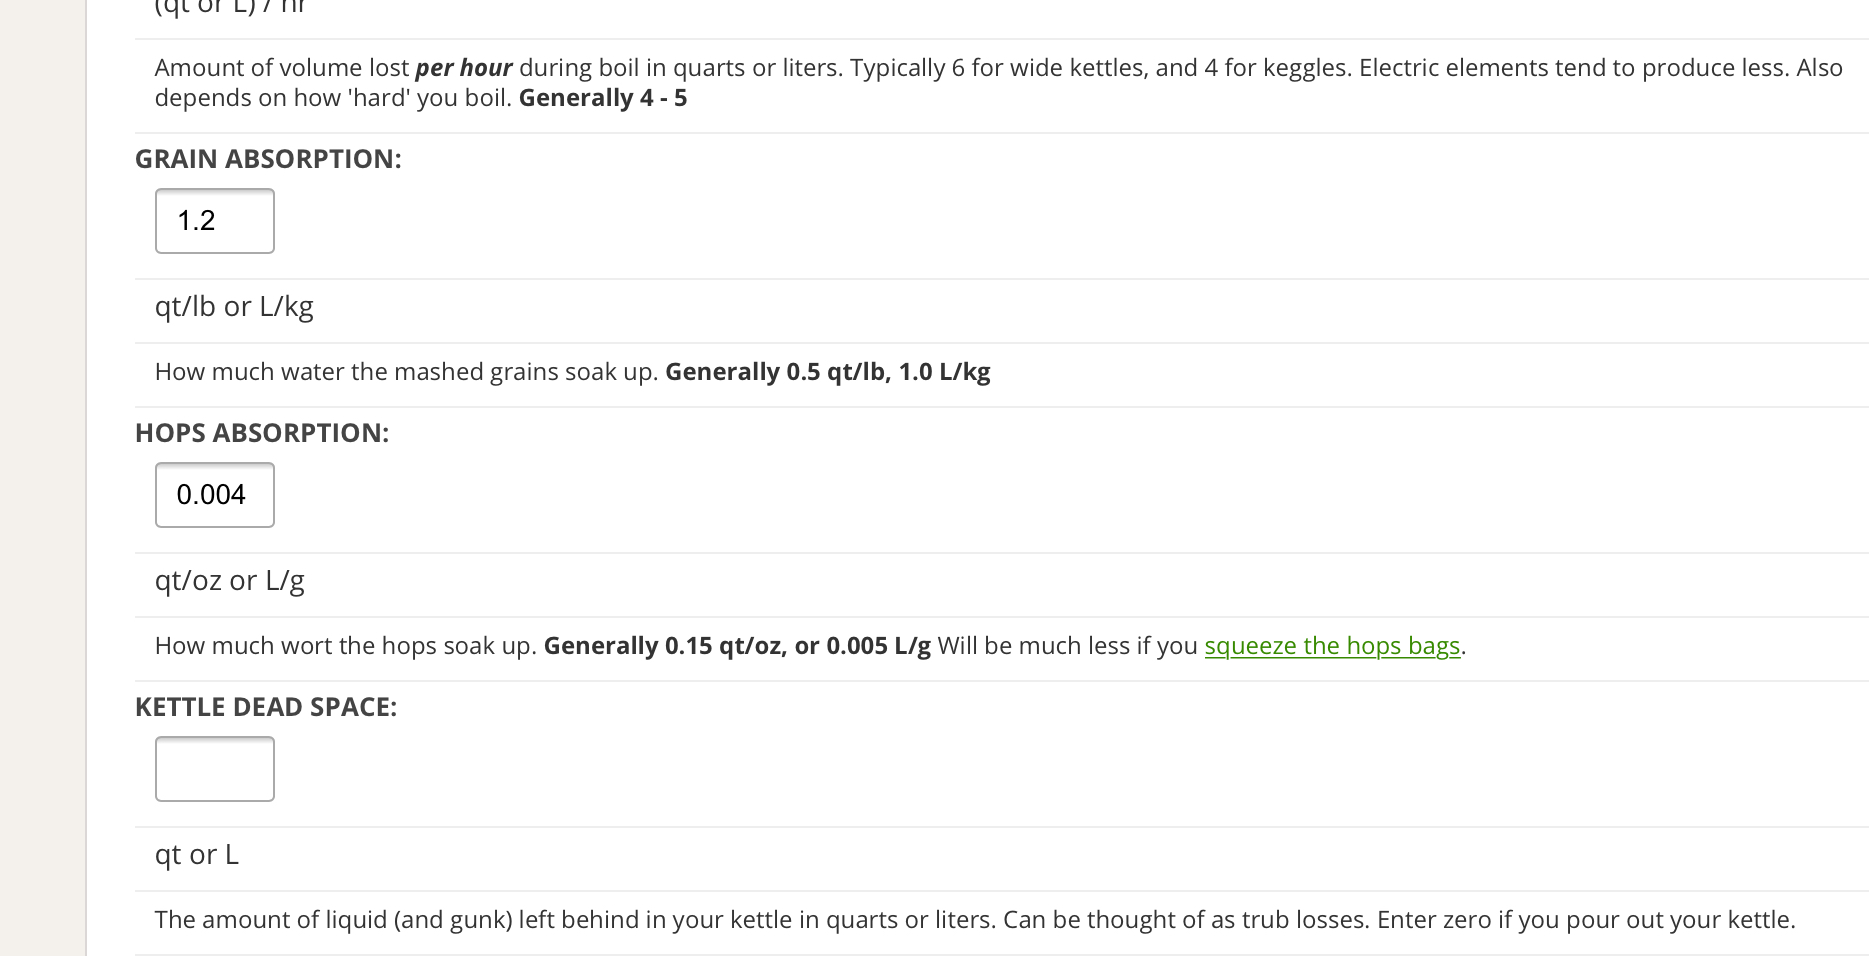
Task: Click the '(qt or L) / hr' unit text
Action: [230, 7]
